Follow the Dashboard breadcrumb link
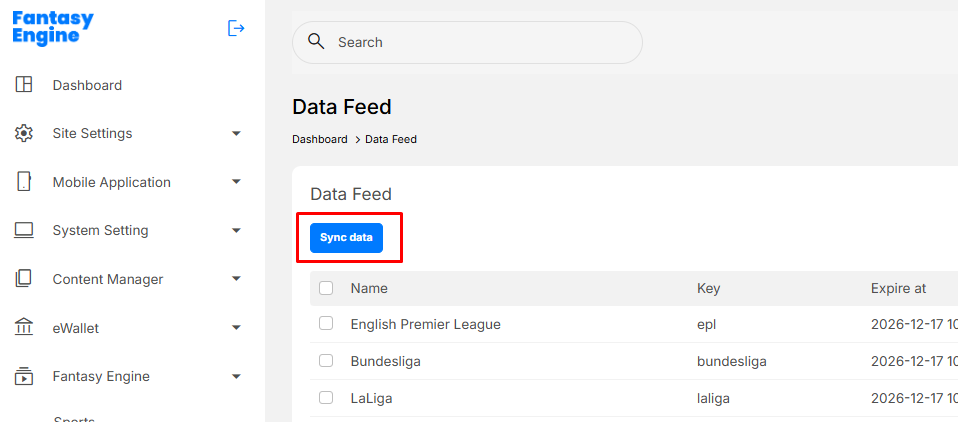Viewport: 958px width, 422px height. [x=319, y=139]
